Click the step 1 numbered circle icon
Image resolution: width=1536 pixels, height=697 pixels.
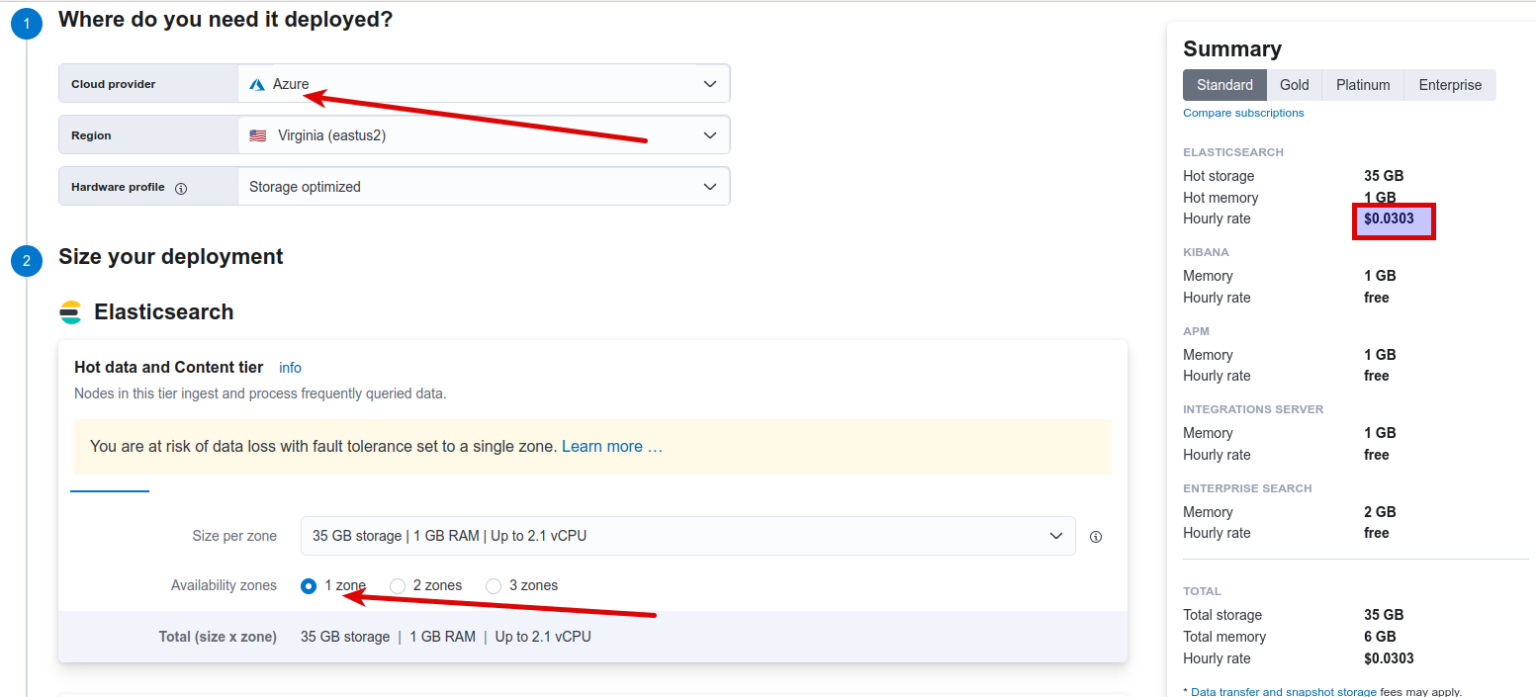[26, 23]
